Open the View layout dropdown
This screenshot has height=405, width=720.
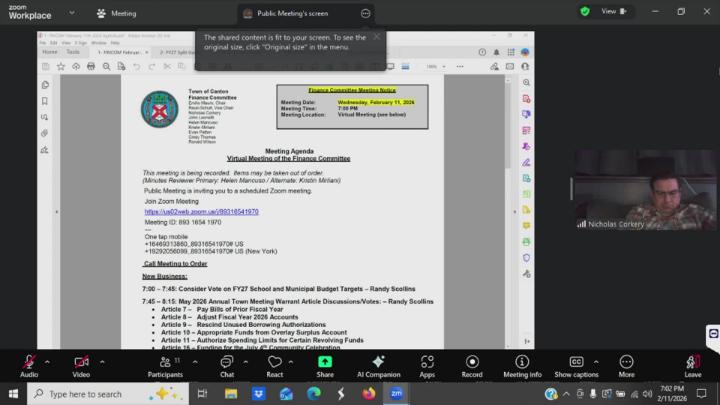click(612, 12)
